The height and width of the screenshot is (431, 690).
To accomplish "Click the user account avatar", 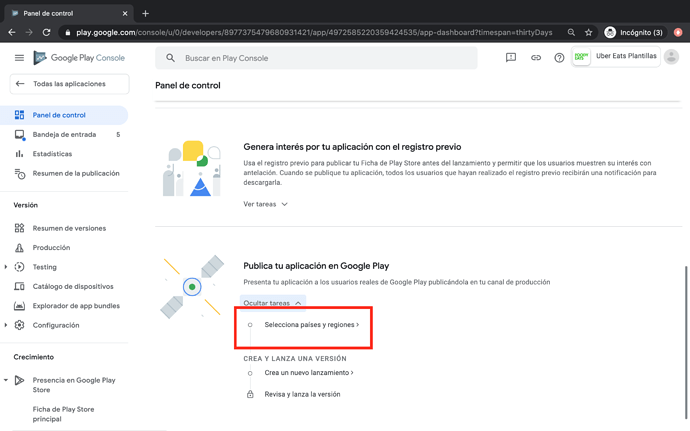I will (671, 57).
